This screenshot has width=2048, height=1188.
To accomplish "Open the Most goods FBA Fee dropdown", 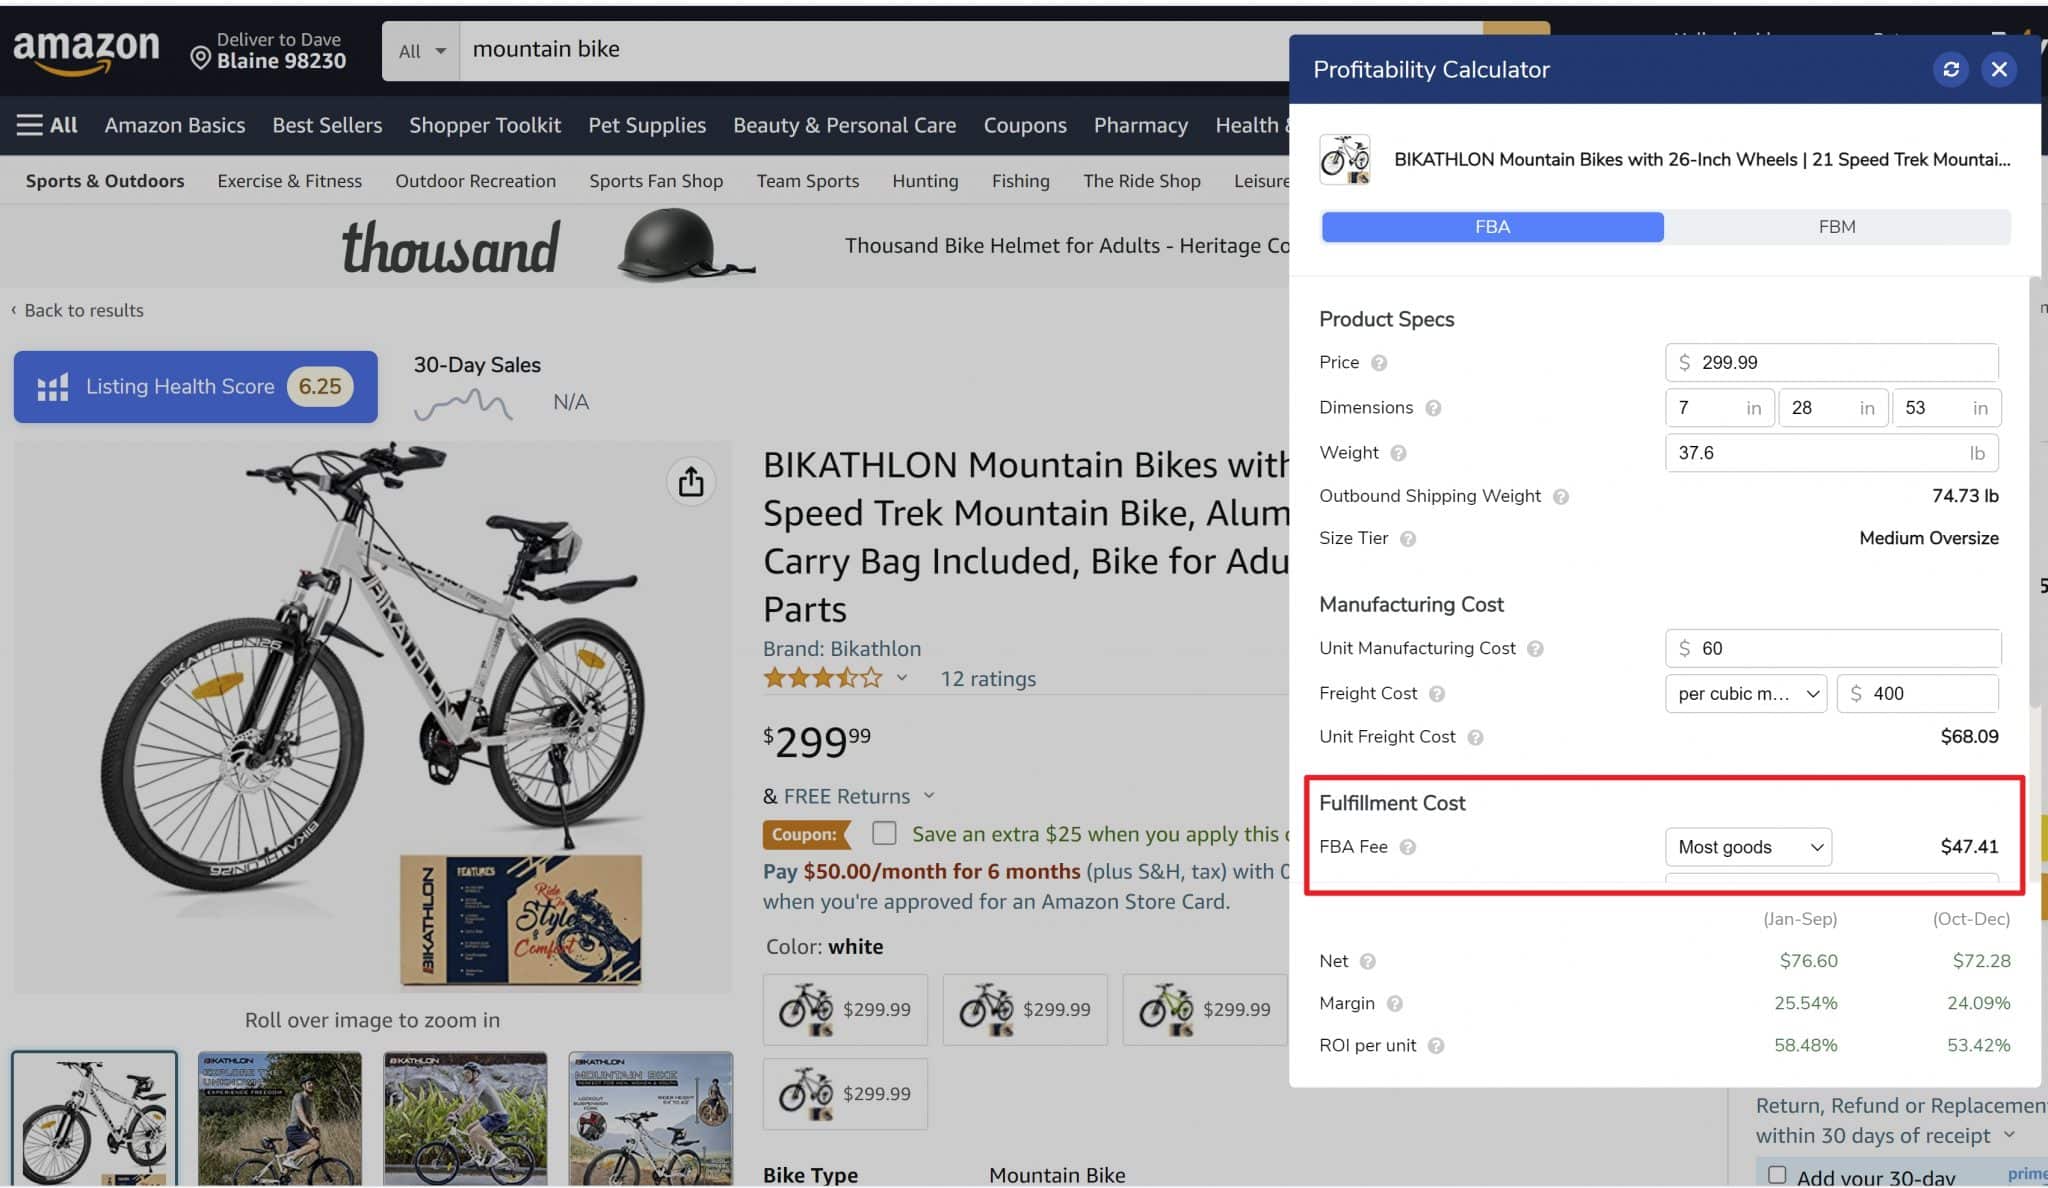I will (1748, 847).
